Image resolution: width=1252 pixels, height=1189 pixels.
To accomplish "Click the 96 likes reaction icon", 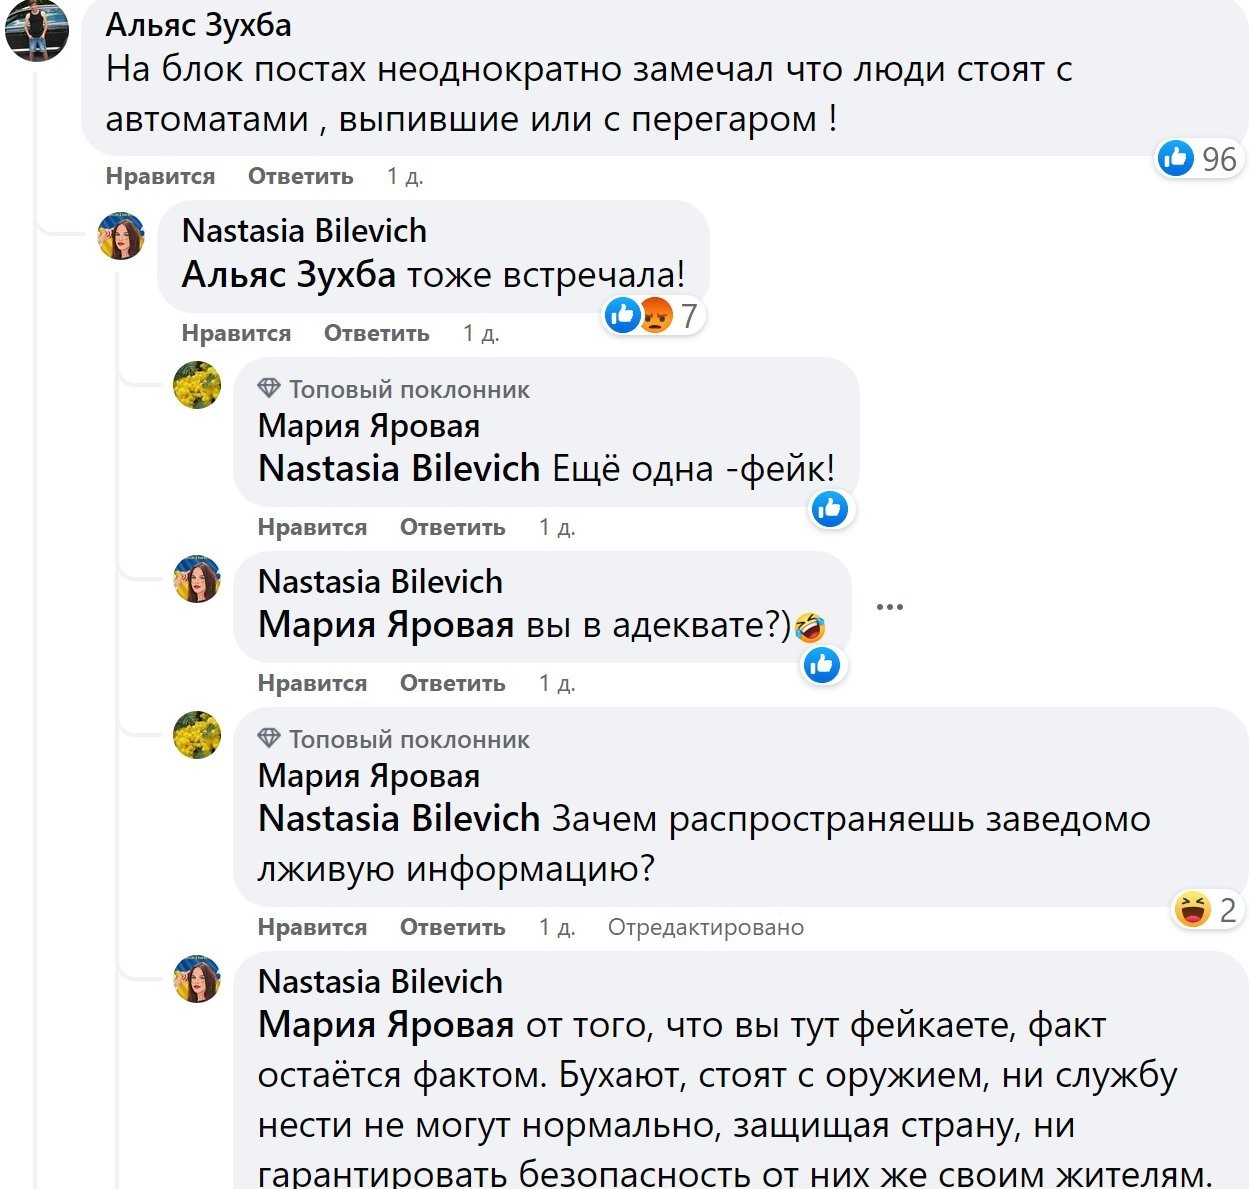I will 1175,158.
